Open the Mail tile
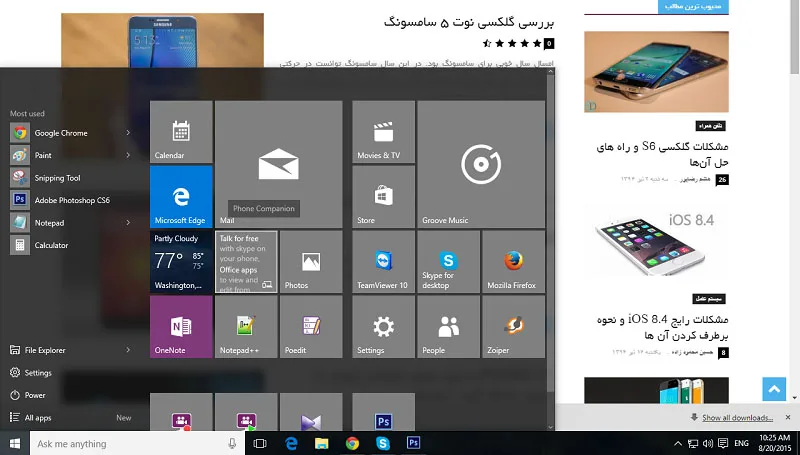 (x=279, y=164)
